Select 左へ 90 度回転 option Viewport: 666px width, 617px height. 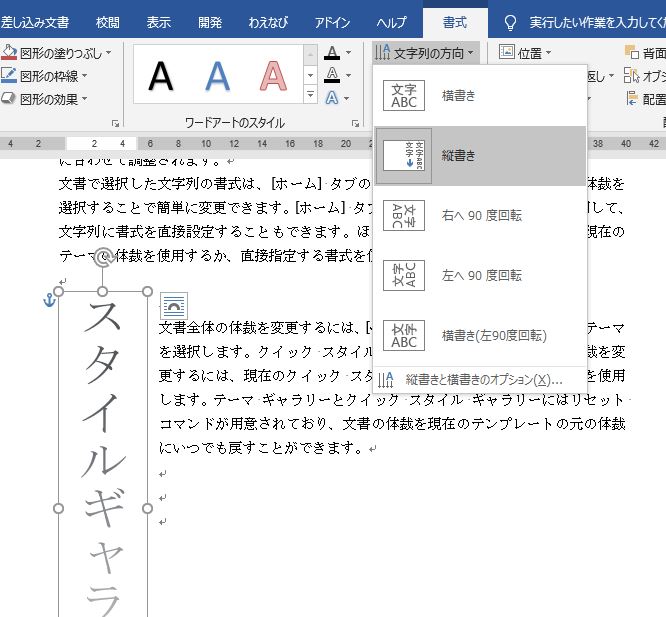(480, 275)
